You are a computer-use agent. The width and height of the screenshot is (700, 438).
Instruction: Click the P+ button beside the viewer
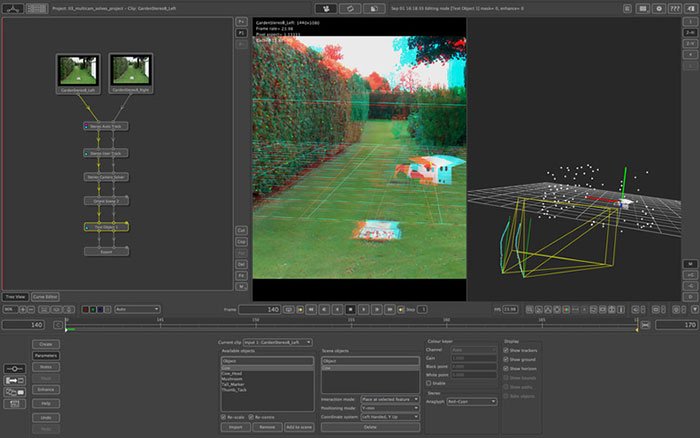coord(241,21)
